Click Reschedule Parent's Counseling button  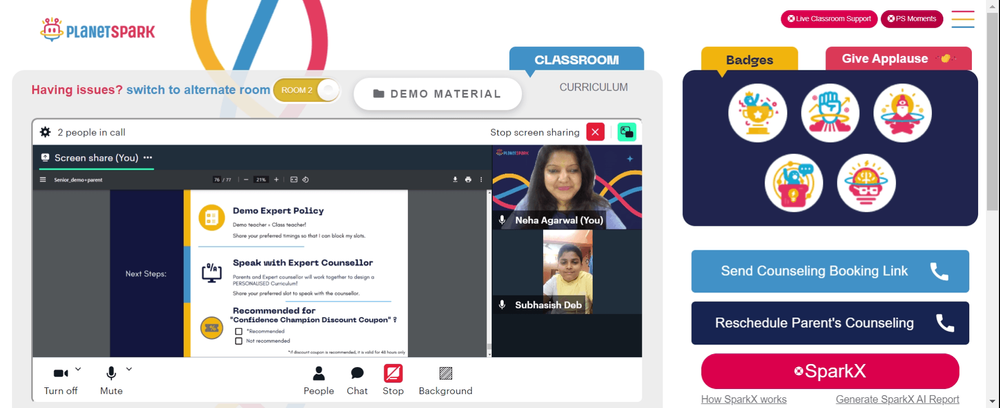point(830,323)
